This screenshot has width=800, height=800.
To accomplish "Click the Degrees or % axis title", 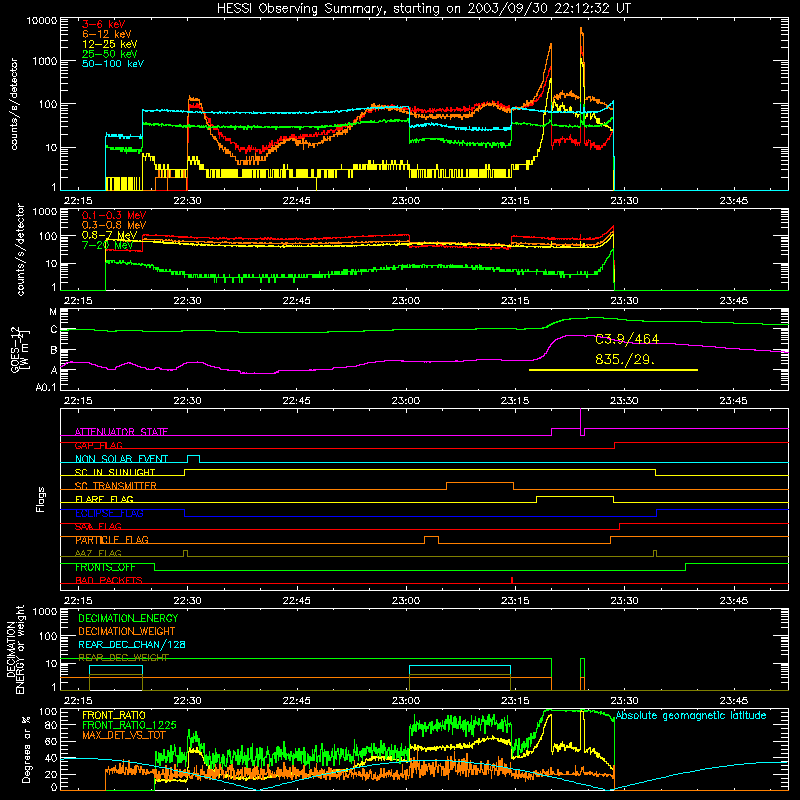I will pyautogui.click(x=27, y=750).
